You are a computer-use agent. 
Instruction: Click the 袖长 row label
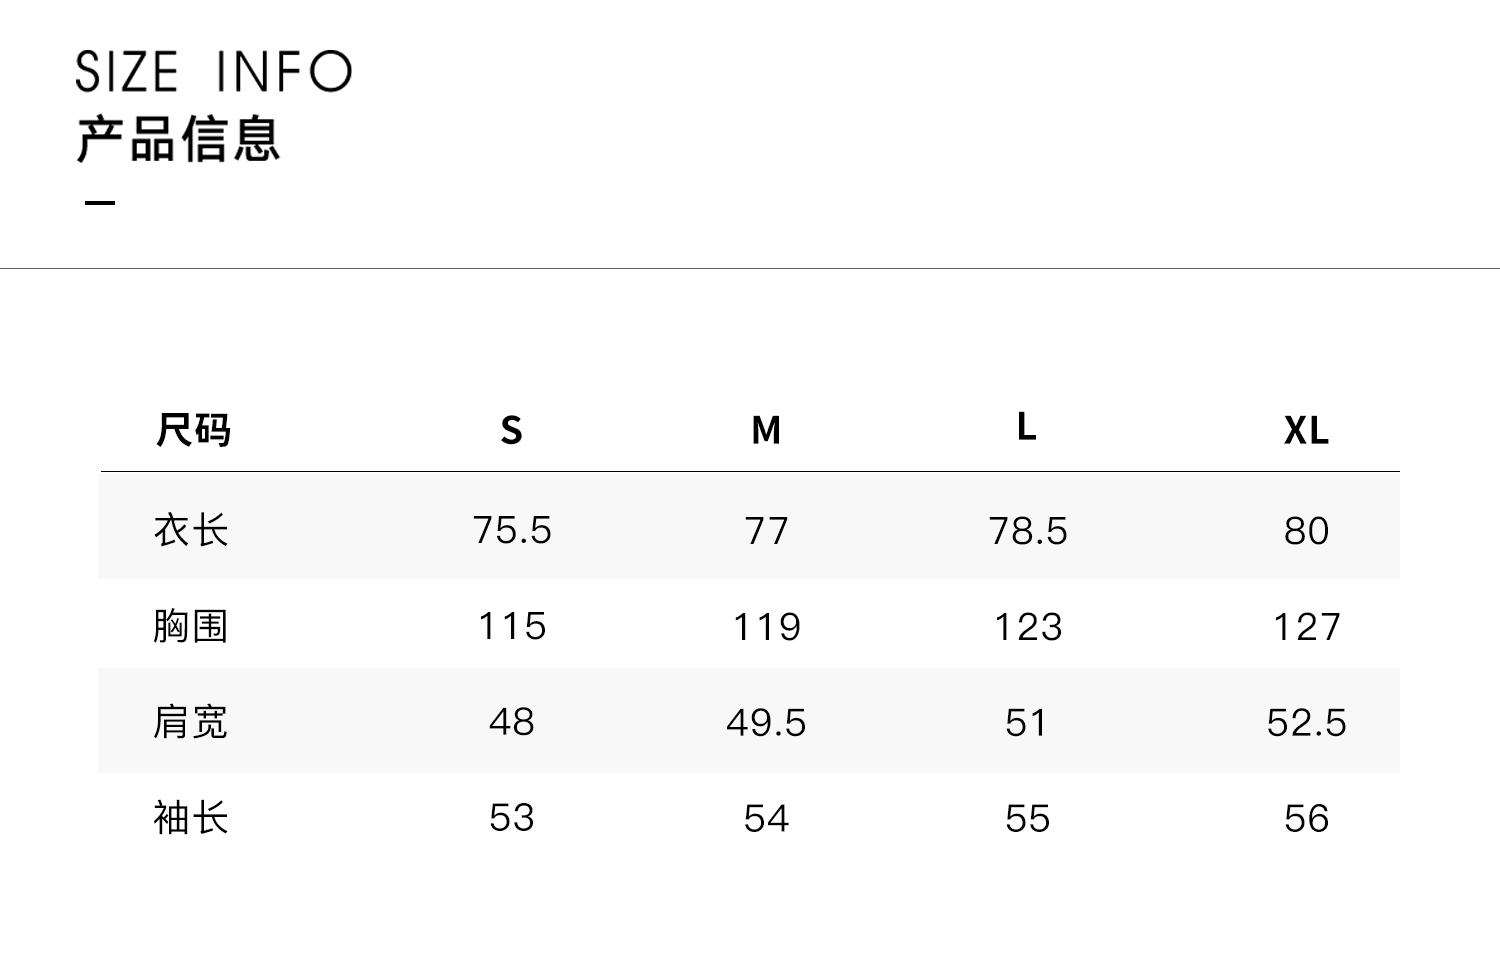(x=191, y=818)
